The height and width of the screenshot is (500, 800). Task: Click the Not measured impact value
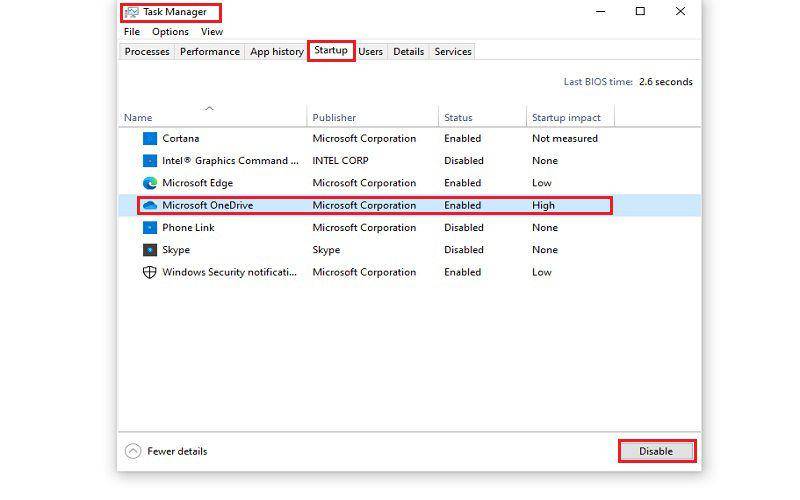(x=565, y=138)
